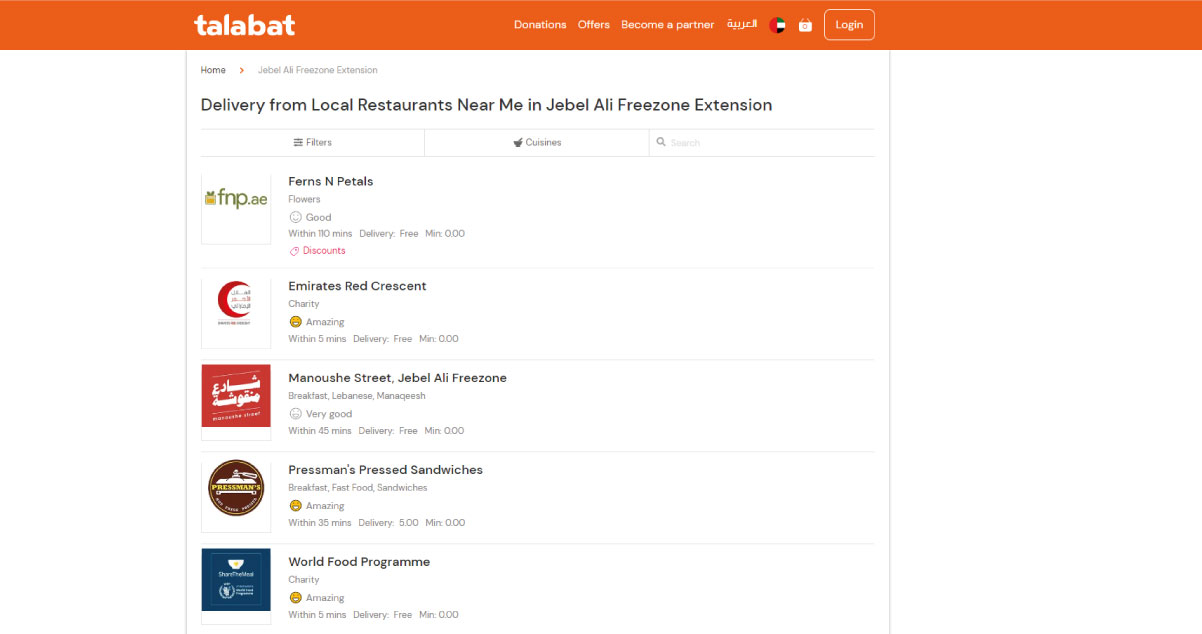
Task: Click the UAE flag country icon
Action: click(x=777, y=25)
